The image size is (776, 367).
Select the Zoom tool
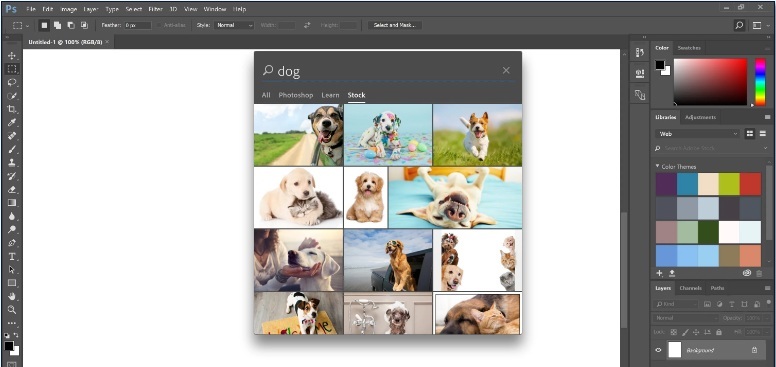click(12, 309)
